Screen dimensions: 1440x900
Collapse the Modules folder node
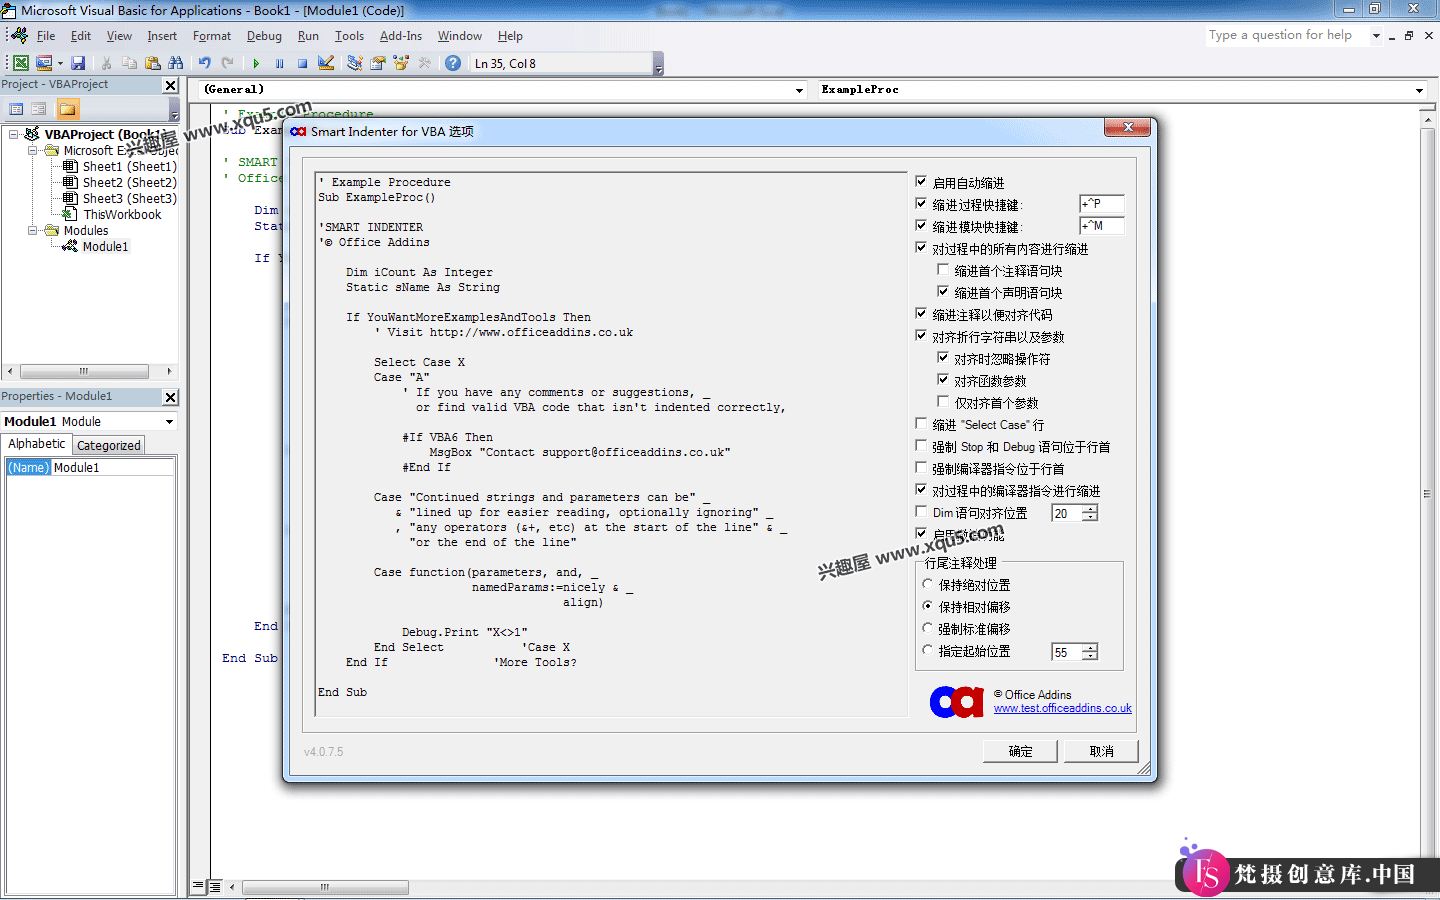[x=32, y=230]
